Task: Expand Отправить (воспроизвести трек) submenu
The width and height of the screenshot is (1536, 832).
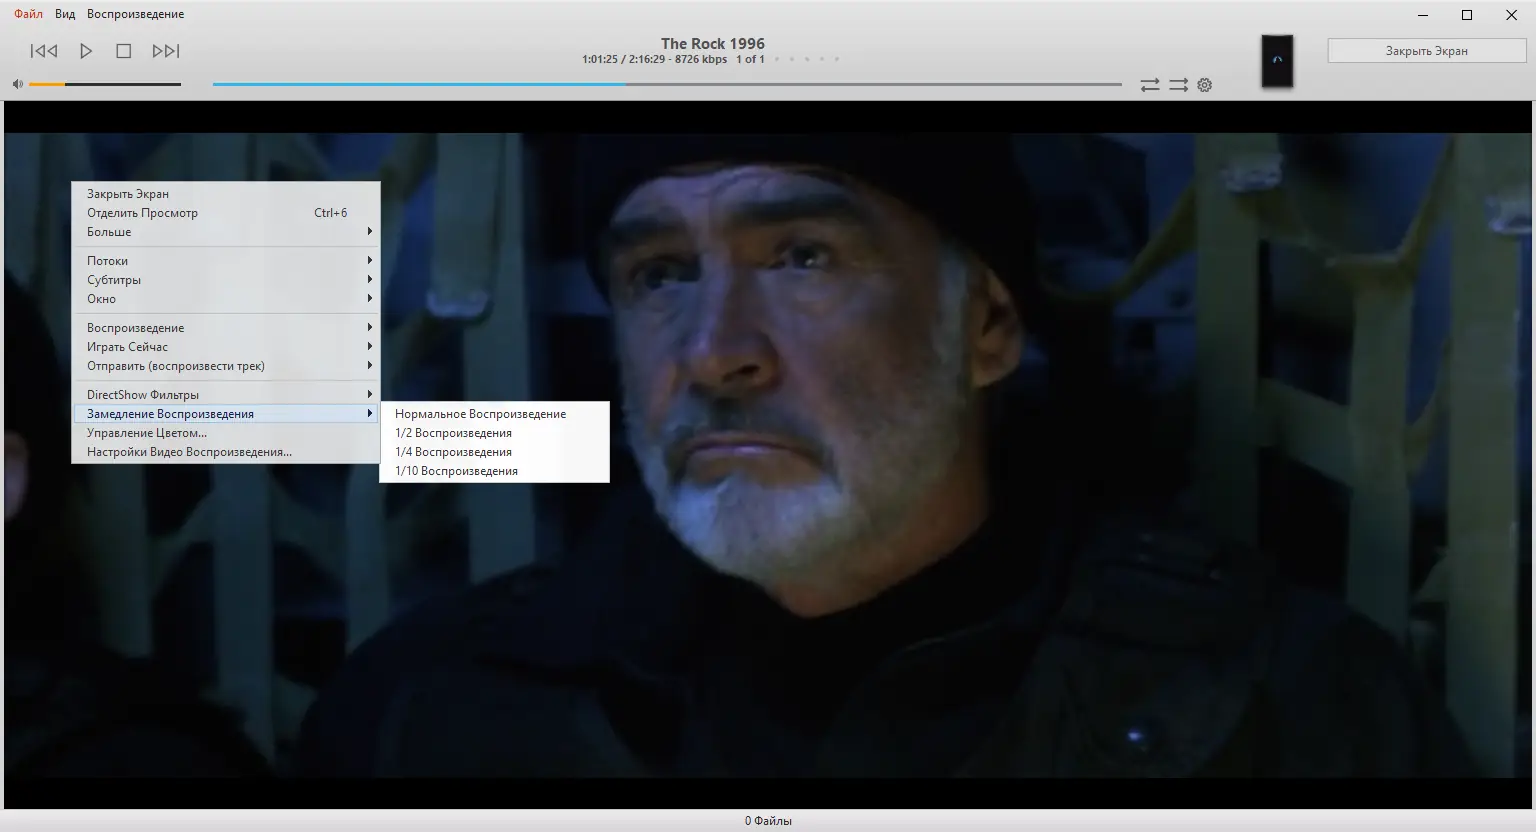Action: 226,366
